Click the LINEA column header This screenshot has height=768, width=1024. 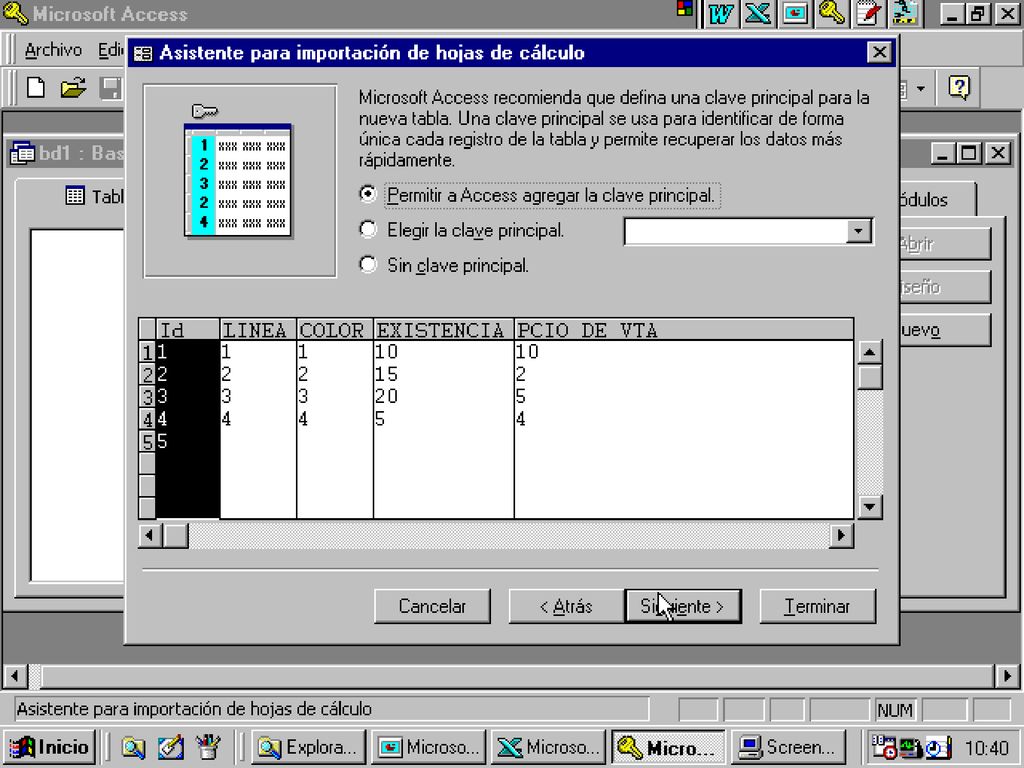(258, 330)
